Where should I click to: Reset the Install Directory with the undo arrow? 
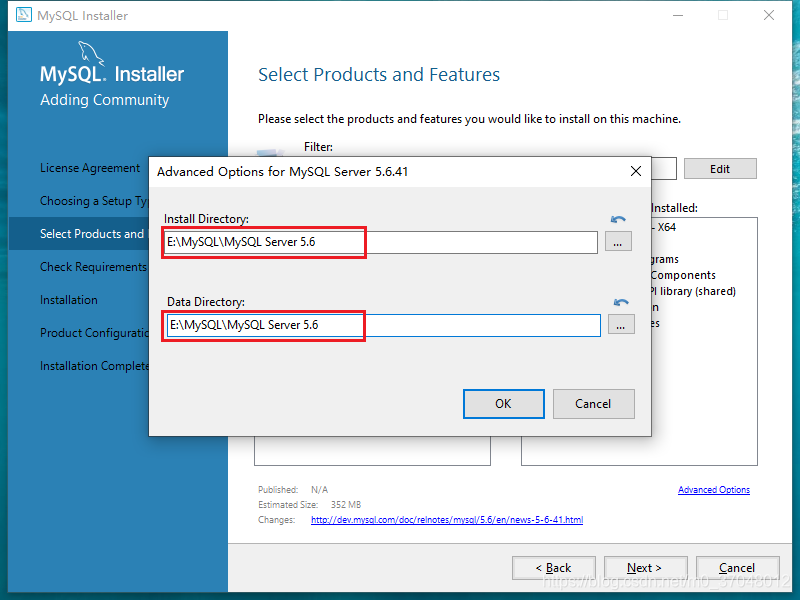(618, 219)
